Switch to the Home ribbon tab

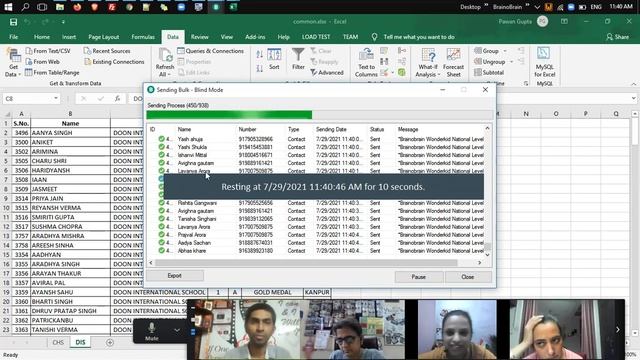(42, 37)
